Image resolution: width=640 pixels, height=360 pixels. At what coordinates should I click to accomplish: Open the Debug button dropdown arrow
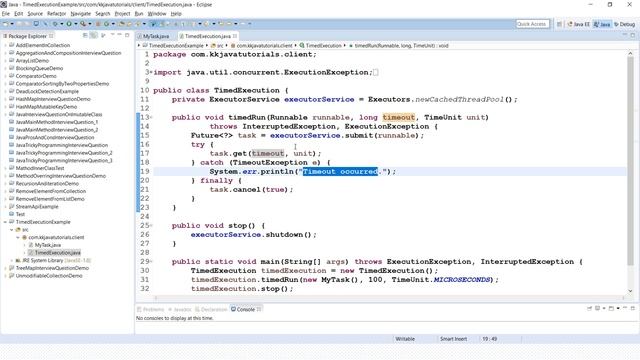62,24
